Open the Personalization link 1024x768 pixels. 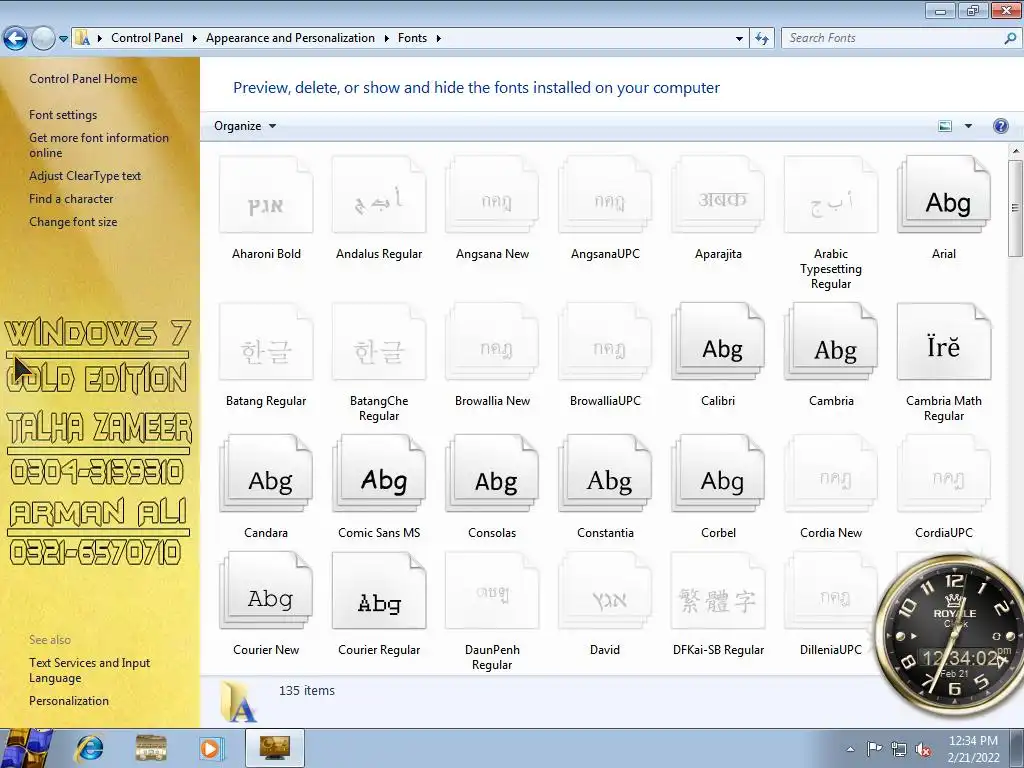point(69,701)
